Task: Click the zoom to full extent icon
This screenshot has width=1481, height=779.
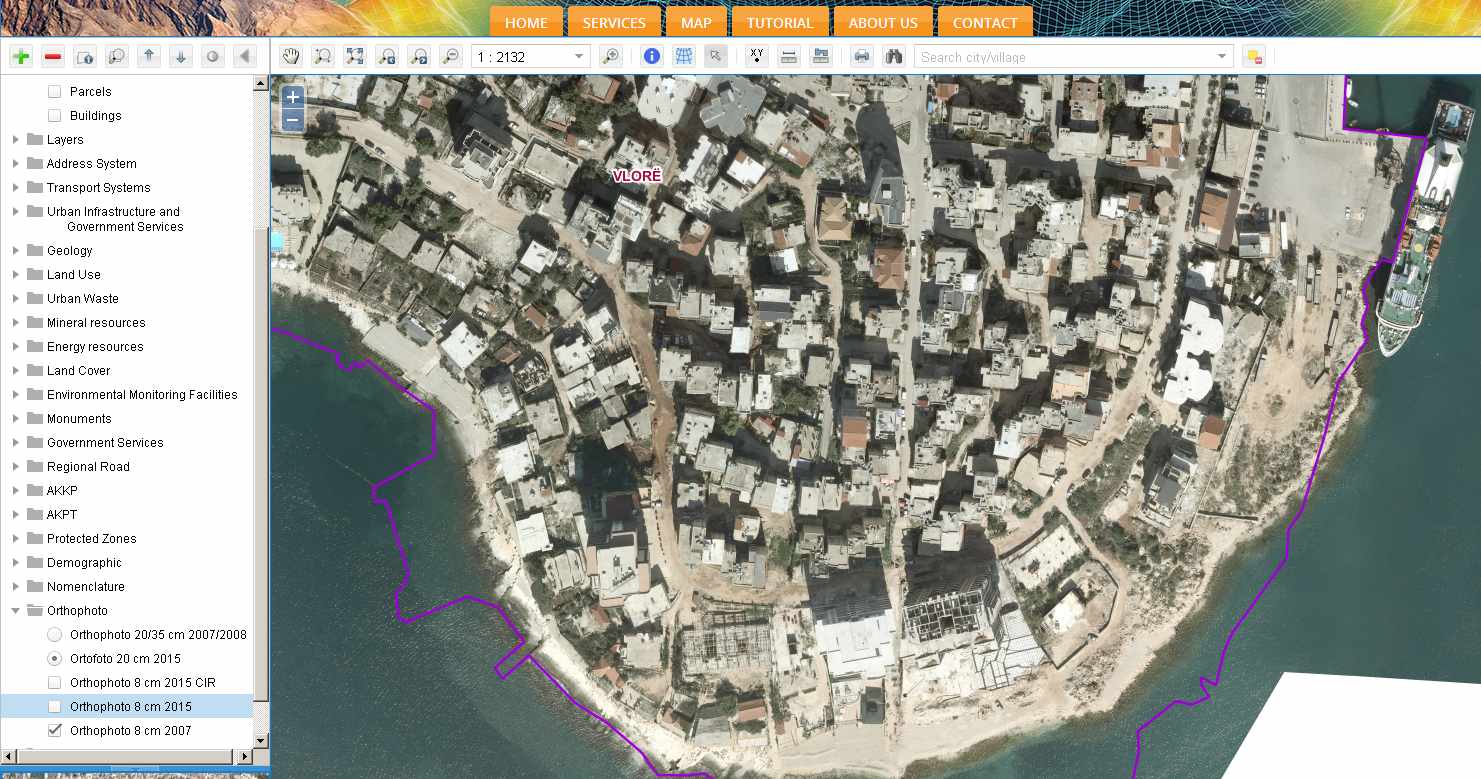Action: click(x=355, y=57)
